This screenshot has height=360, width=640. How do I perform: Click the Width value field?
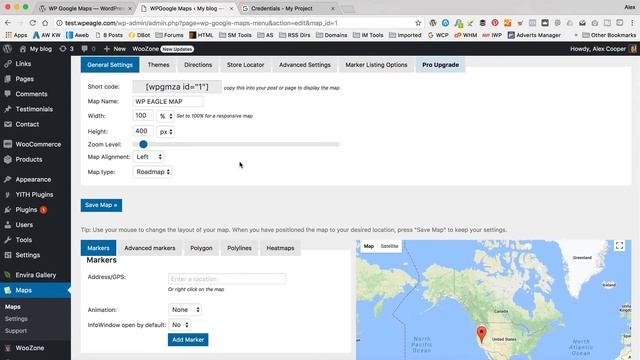tap(143, 116)
